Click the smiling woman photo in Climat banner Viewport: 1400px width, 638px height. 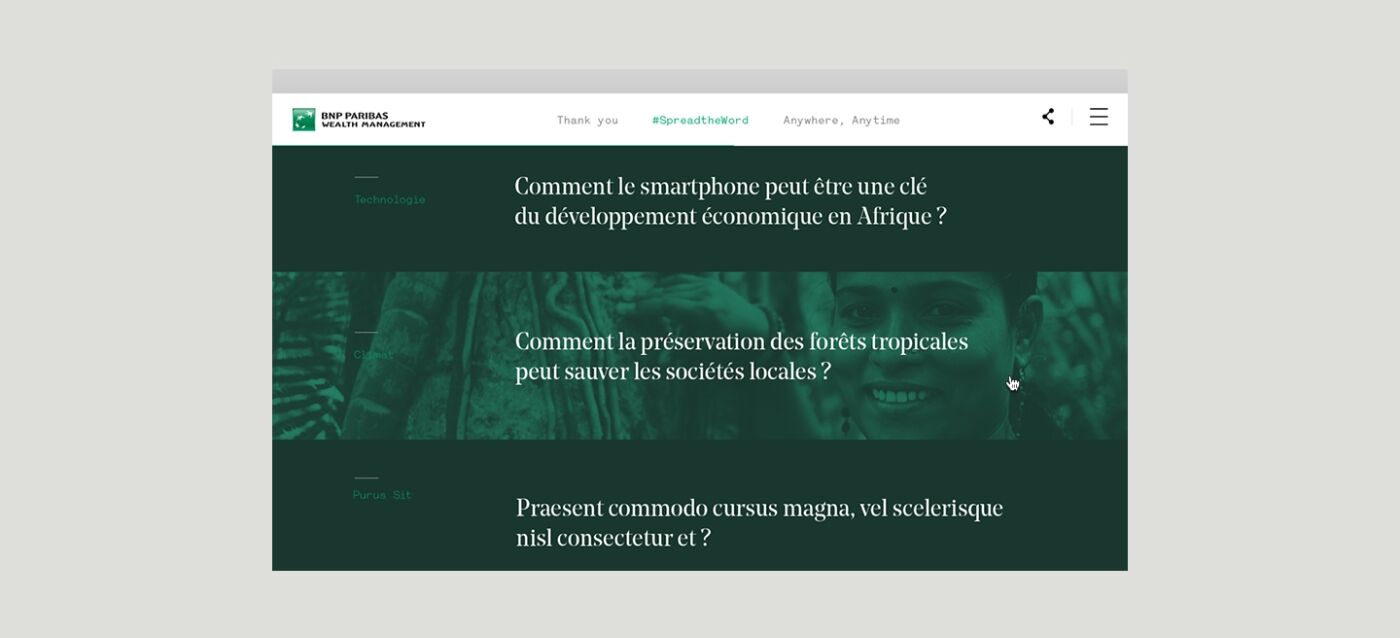pyautogui.click(x=921, y=355)
